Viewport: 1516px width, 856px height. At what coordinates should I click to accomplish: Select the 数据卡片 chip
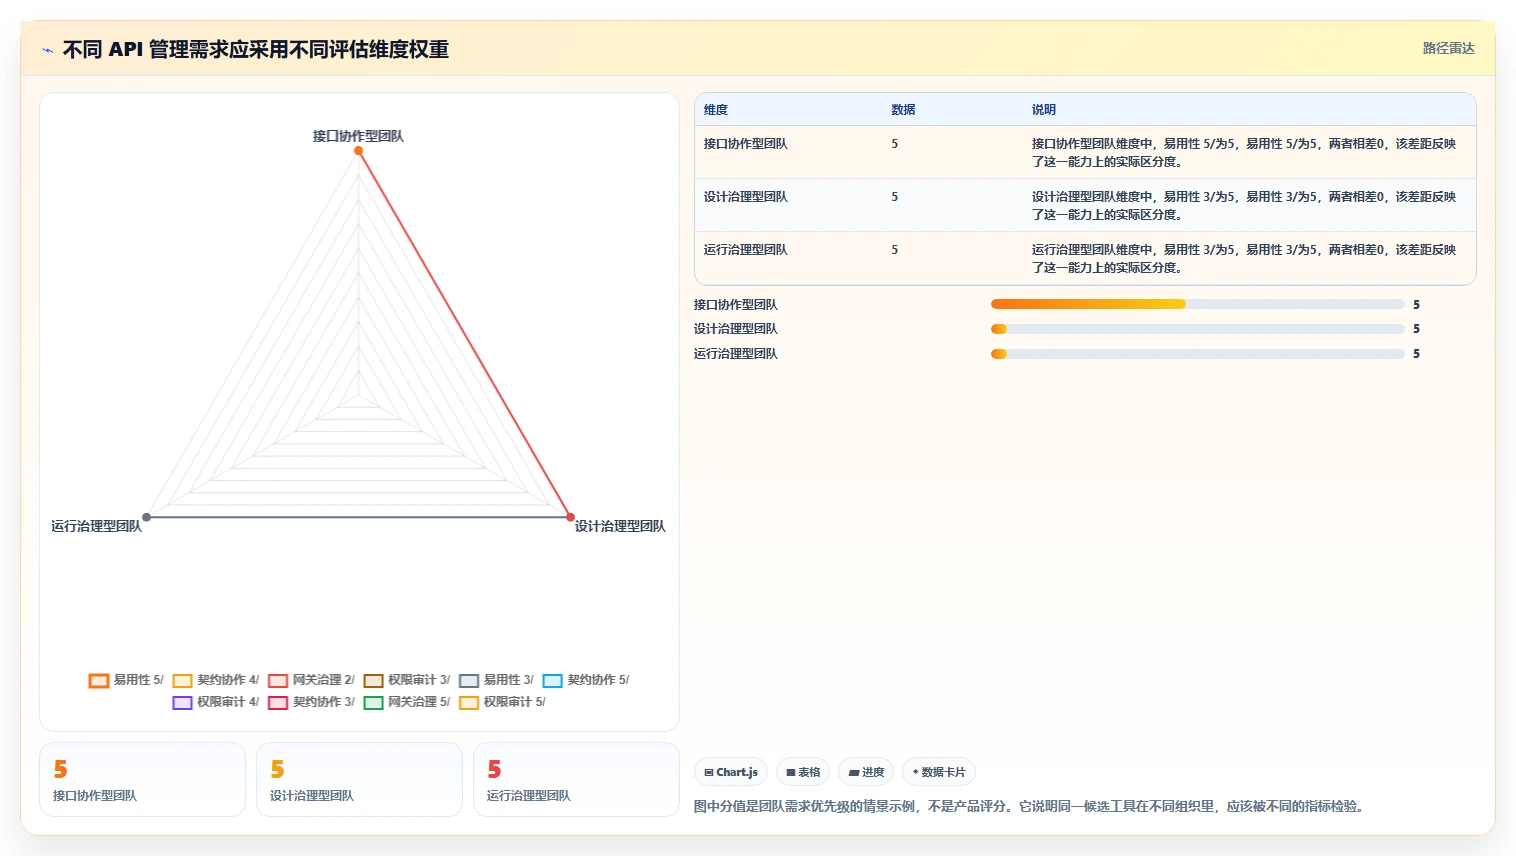coord(939,772)
